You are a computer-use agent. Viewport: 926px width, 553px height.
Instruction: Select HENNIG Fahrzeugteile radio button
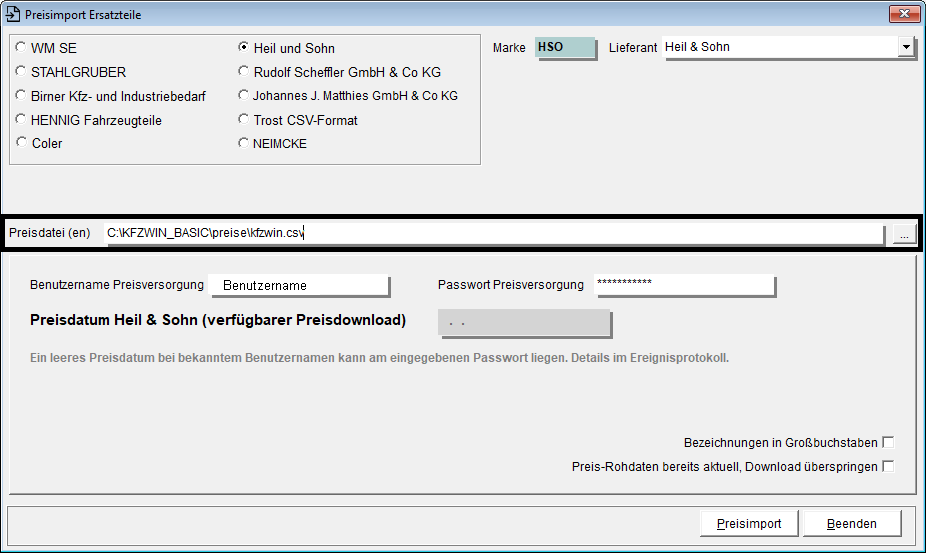(x=21, y=119)
